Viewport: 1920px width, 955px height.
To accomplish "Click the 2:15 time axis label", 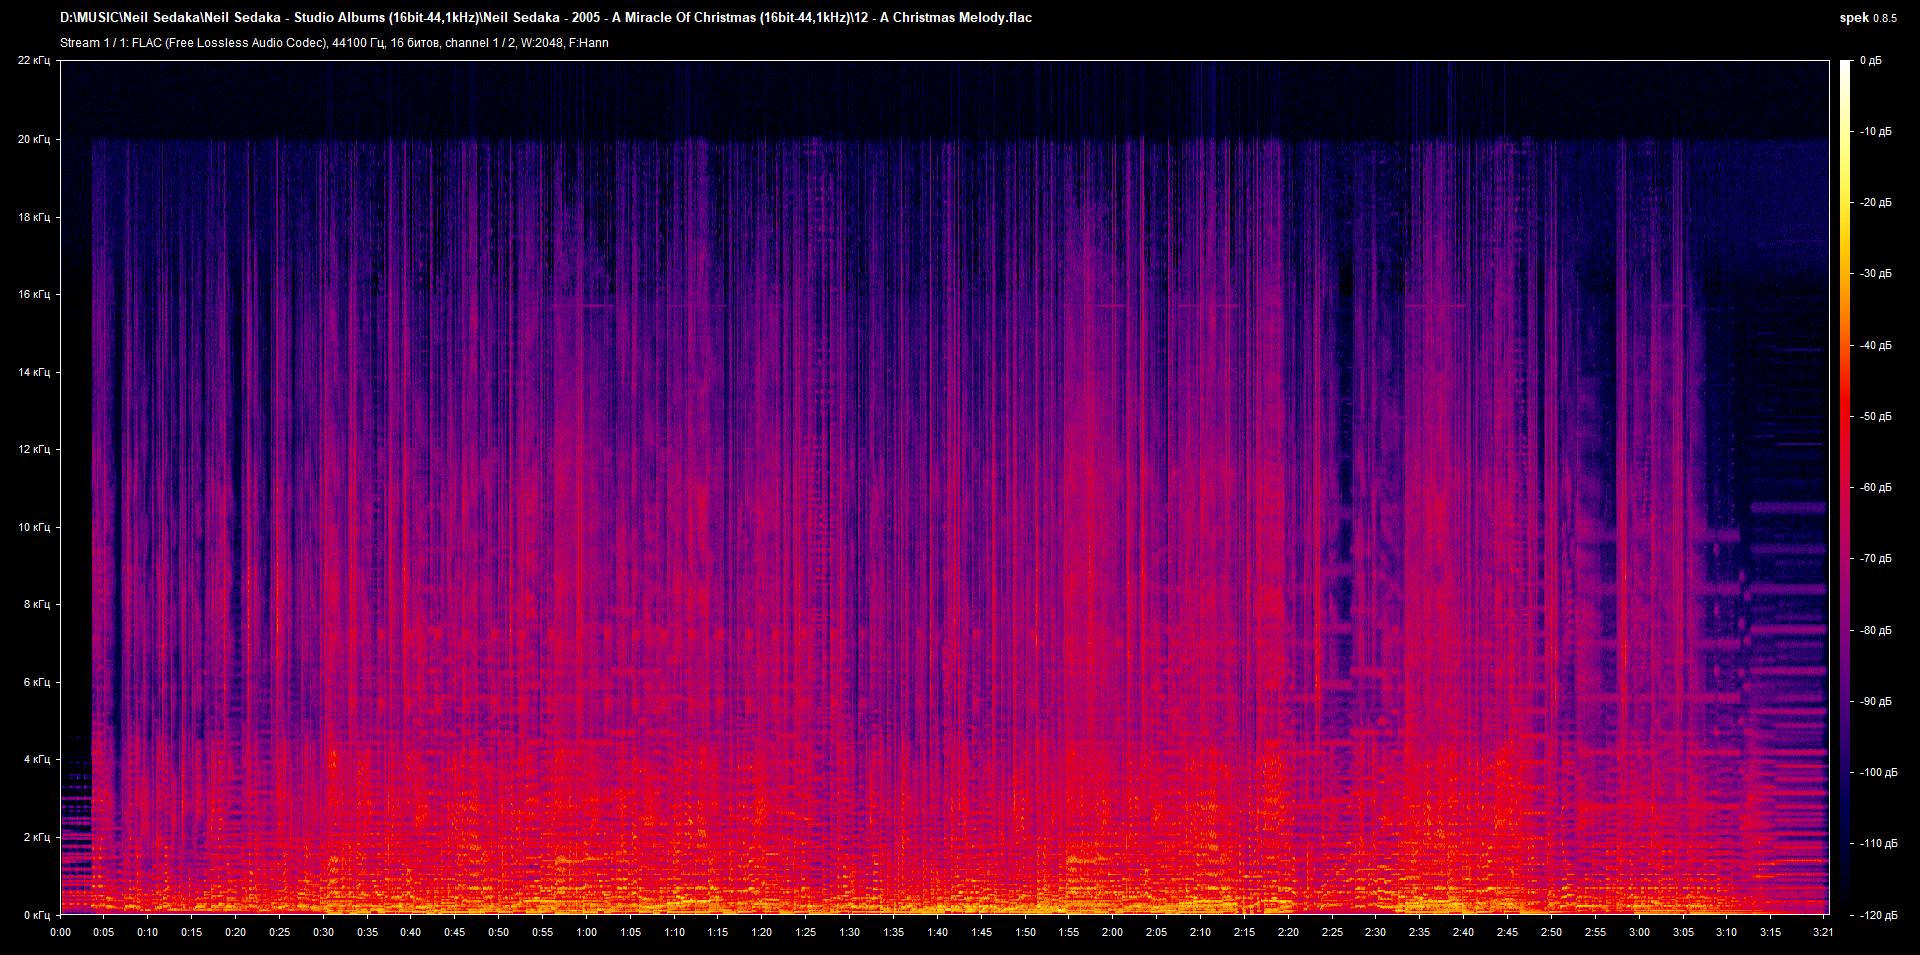I will tap(1244, 932).
